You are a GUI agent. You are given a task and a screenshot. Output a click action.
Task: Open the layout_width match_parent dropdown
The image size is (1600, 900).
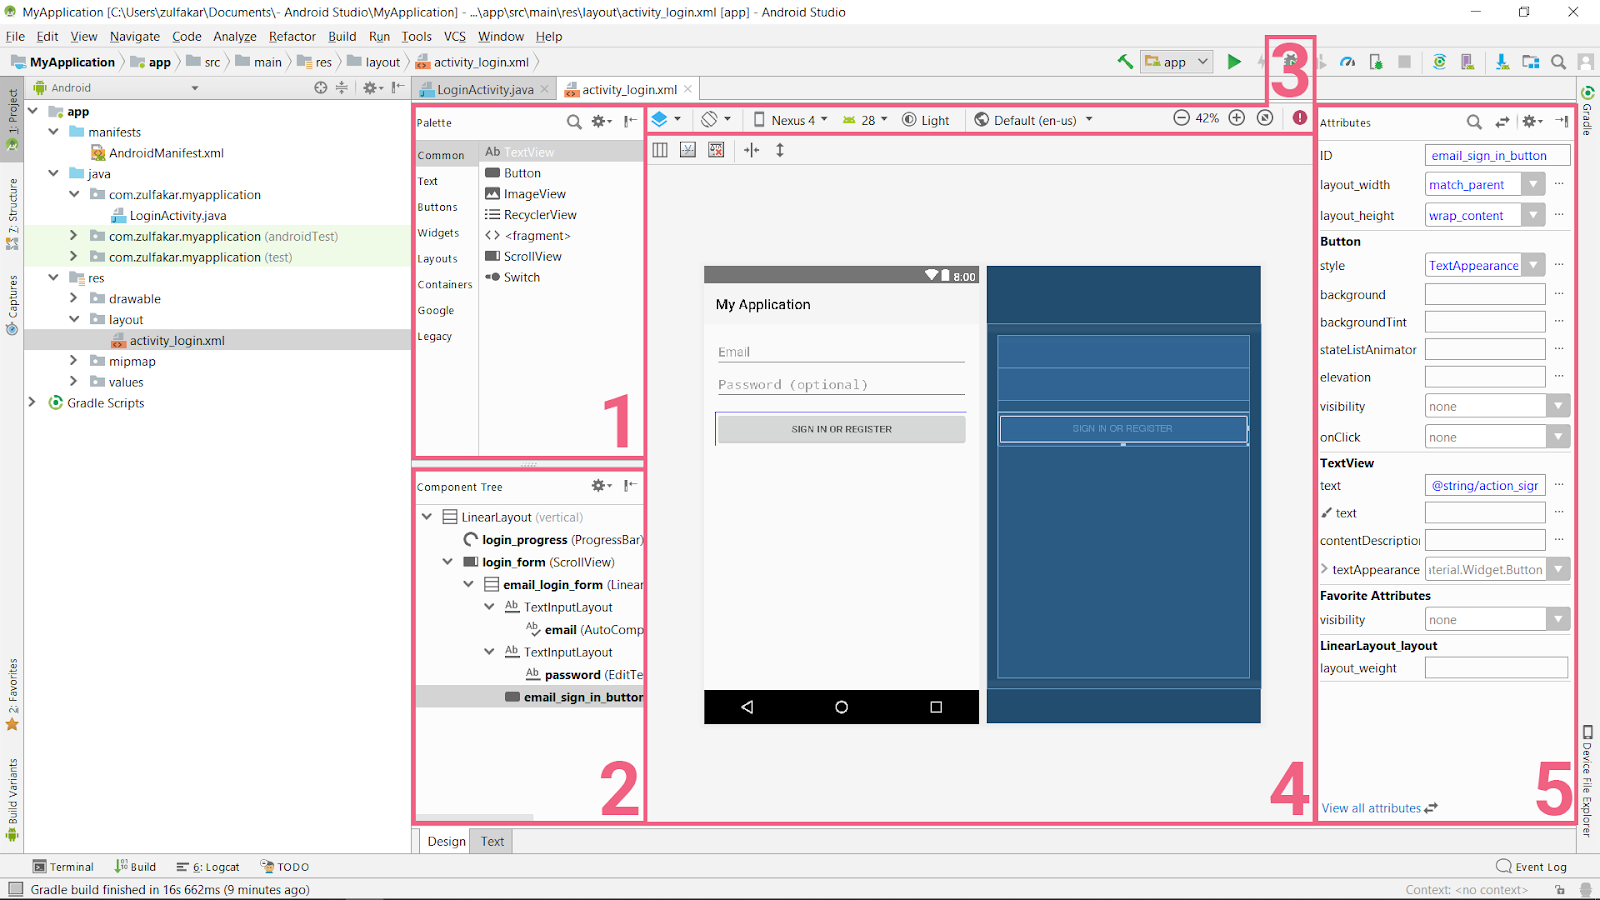pyautogui.click(x=1532, y=184)
